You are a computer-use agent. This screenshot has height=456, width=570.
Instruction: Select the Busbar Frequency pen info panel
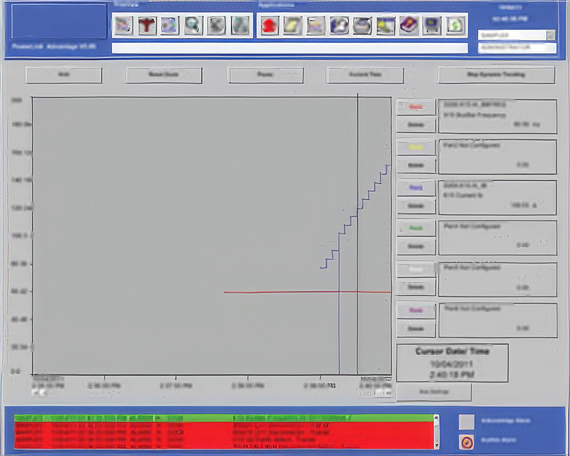pos(497,116)
